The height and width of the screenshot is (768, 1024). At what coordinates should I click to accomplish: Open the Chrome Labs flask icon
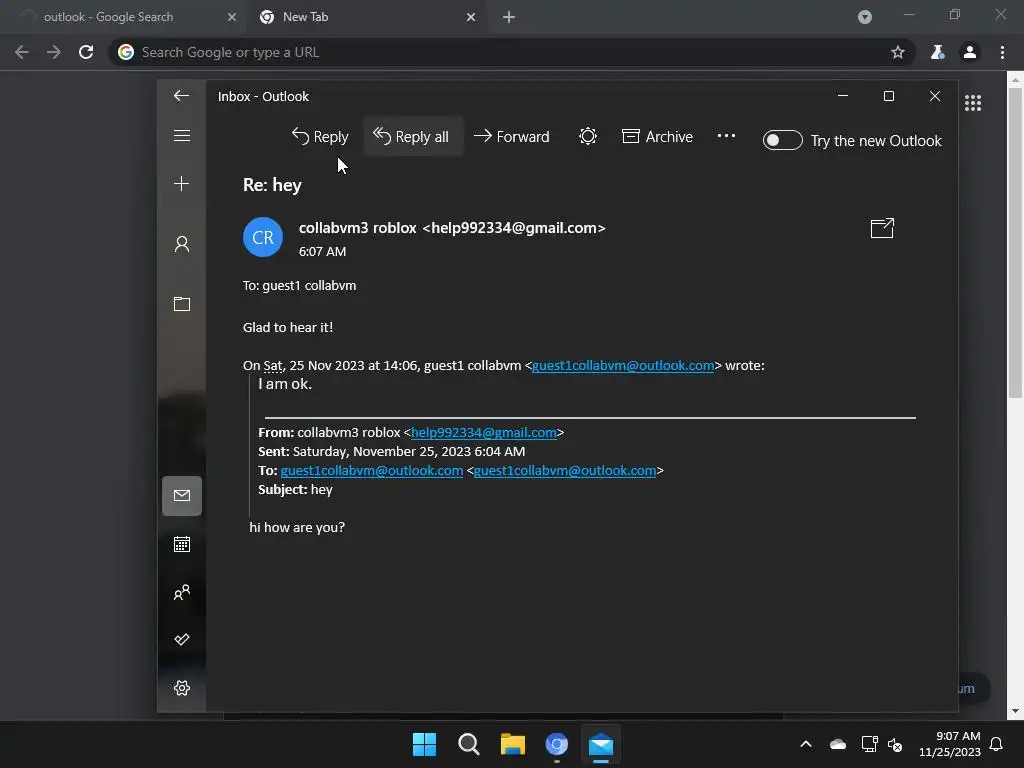(x=937, y=52)
